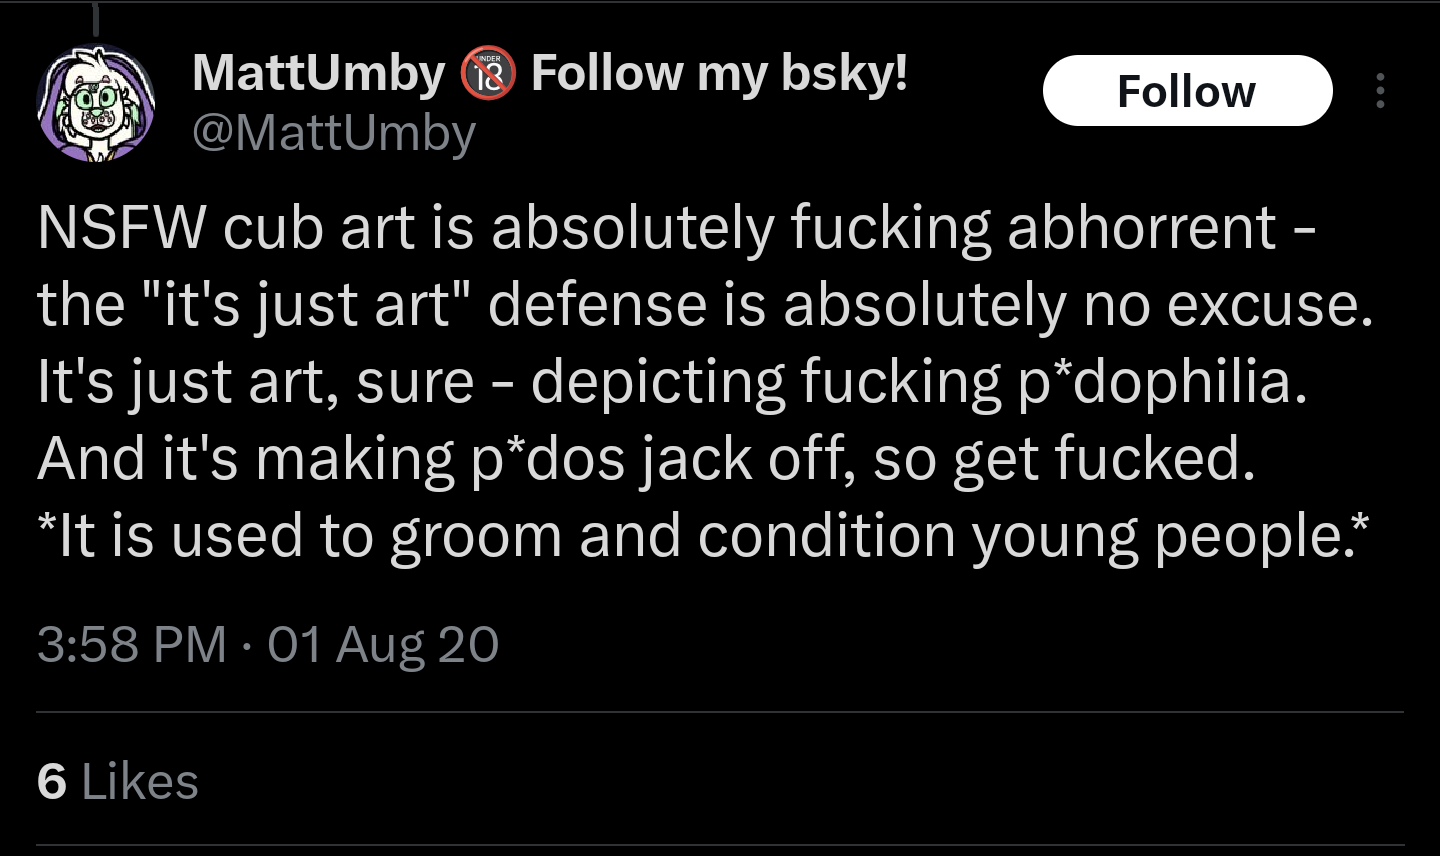Screen dimensions: 1440x856
Task: Click the 01 Aug 20 date
Action: (x=383, y=644)
